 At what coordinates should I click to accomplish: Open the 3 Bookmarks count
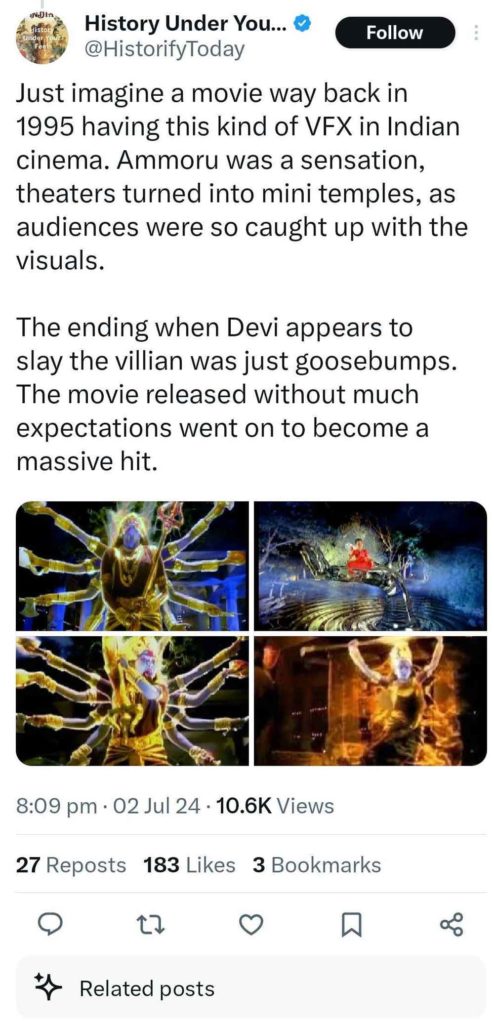click(316, 865)
